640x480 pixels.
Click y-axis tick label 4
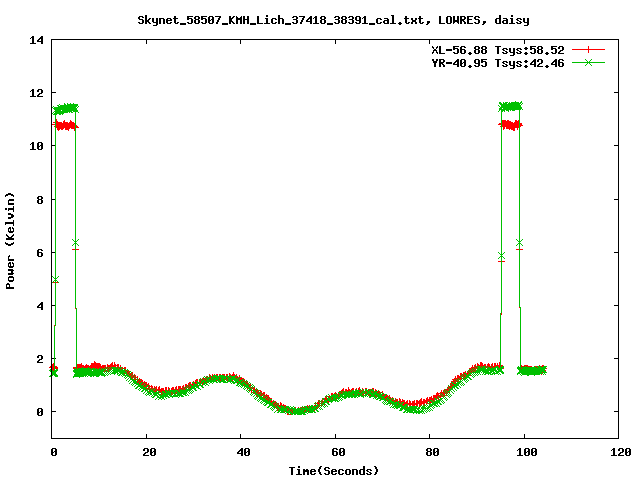40,306
